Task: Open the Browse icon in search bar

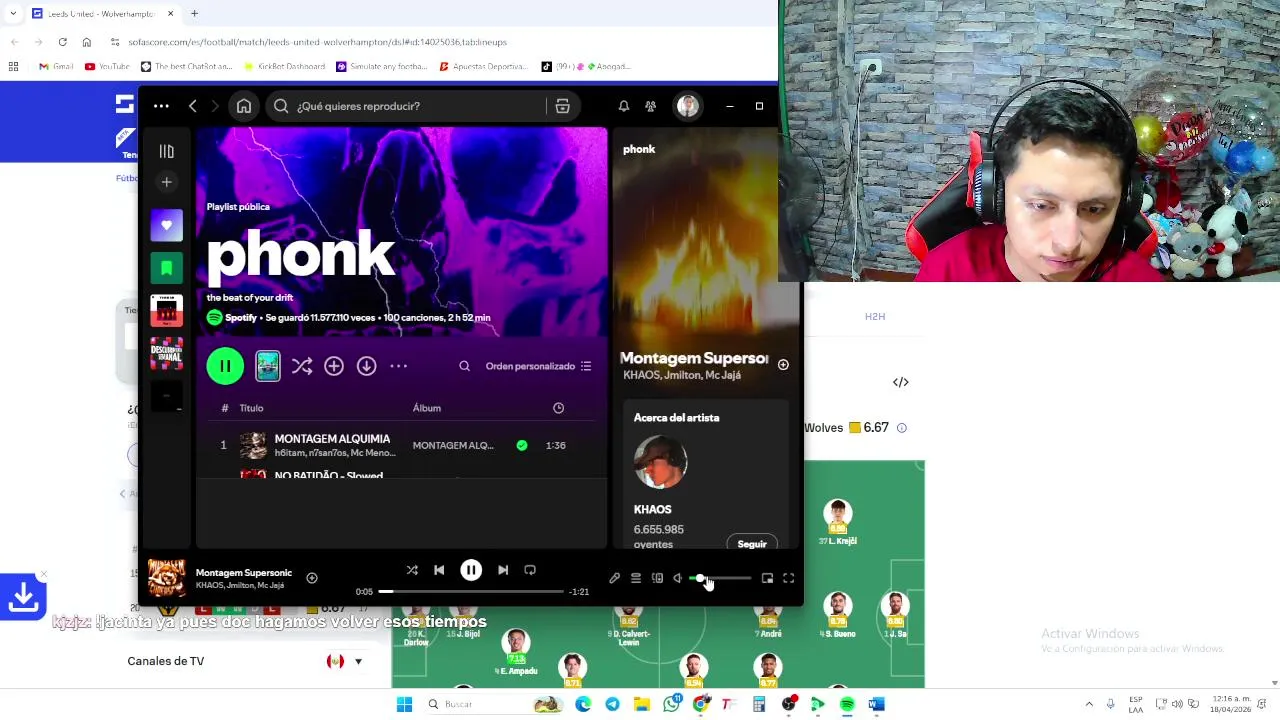Action: point(562,106)
